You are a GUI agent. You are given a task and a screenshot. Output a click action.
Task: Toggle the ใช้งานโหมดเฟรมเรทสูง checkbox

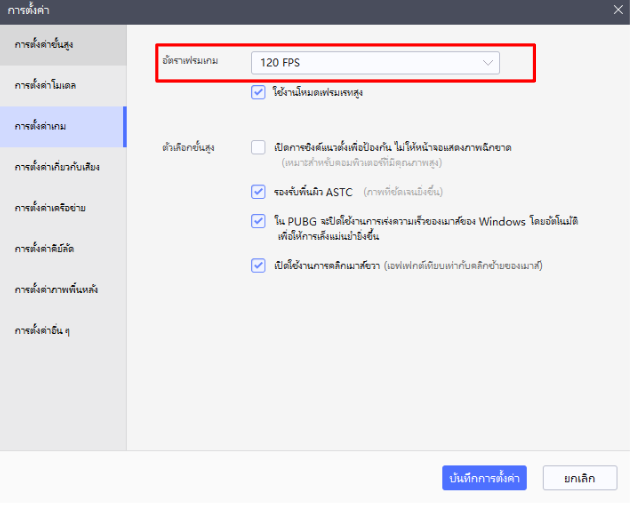259,93
